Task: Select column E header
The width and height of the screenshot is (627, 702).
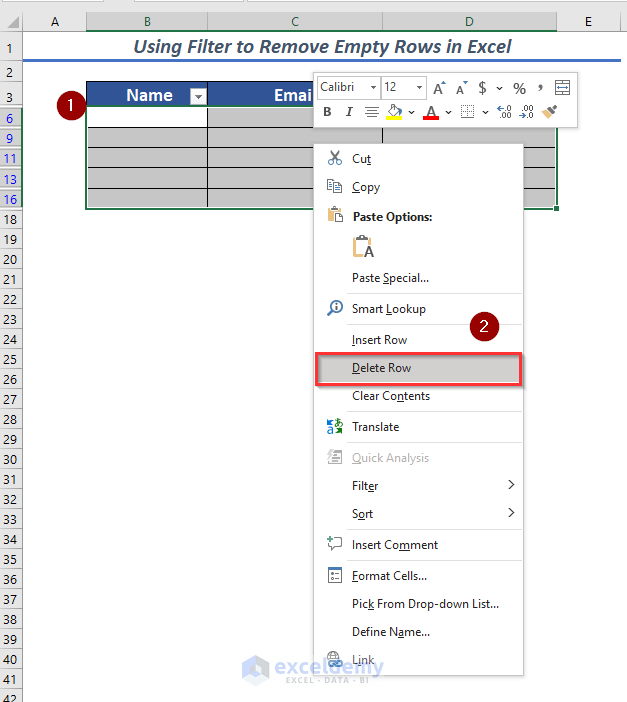Action: 588,22
